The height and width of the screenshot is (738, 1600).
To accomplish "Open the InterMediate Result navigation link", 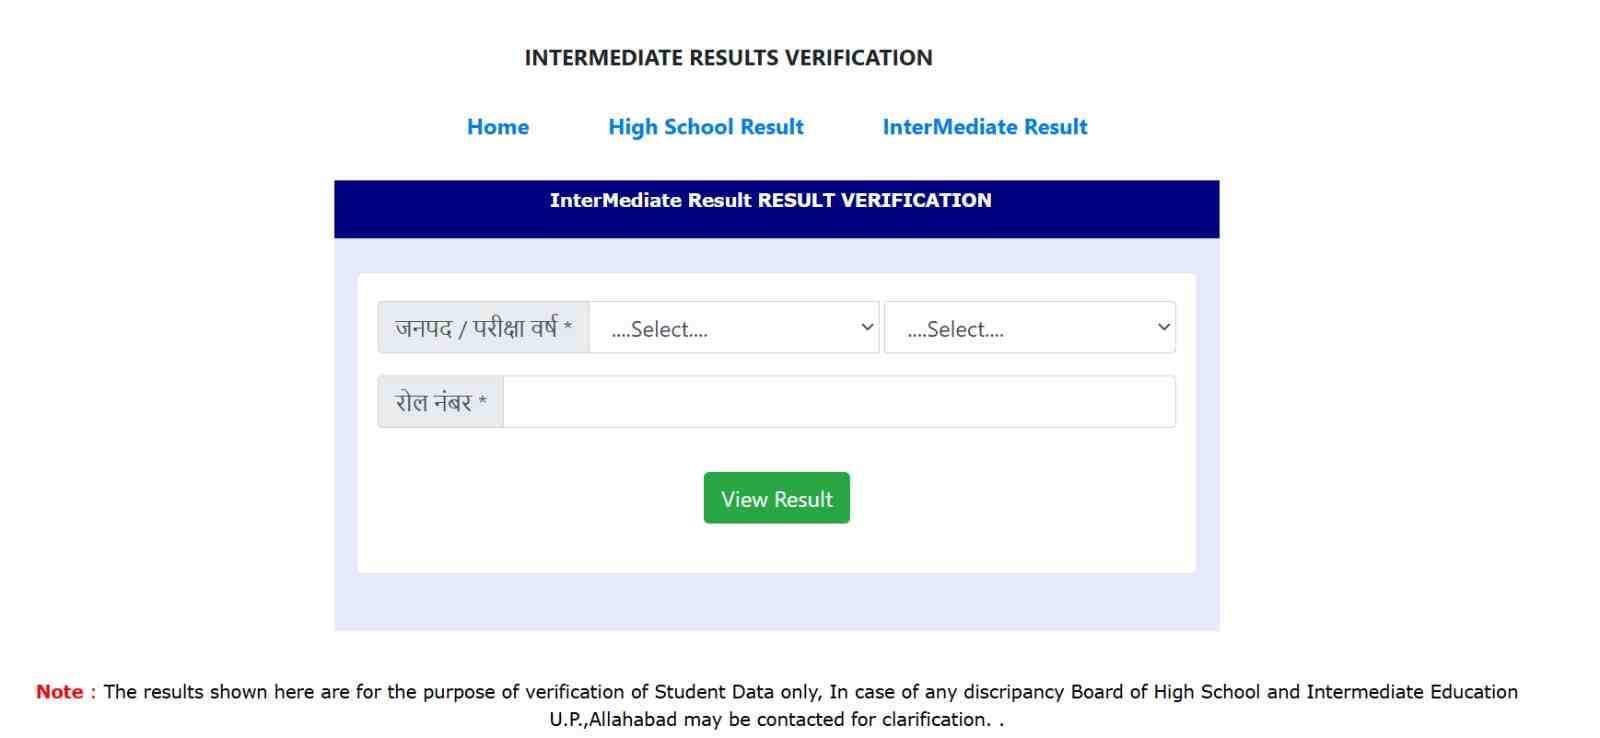I will (x=984, y=127).
